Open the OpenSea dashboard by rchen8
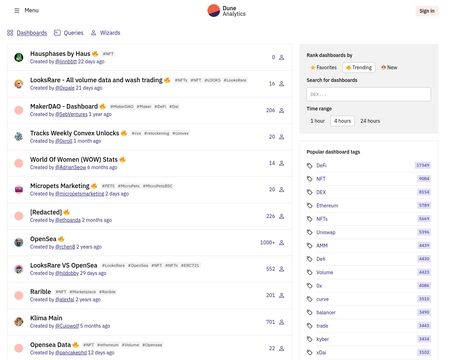Viewport: 450px width, 360px height. coord(43,239)
